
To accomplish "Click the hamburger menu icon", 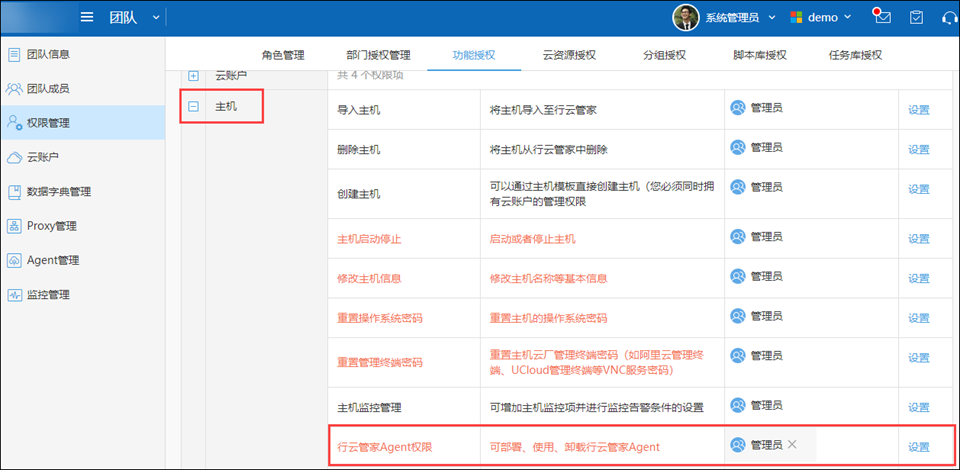I will 88,17.
